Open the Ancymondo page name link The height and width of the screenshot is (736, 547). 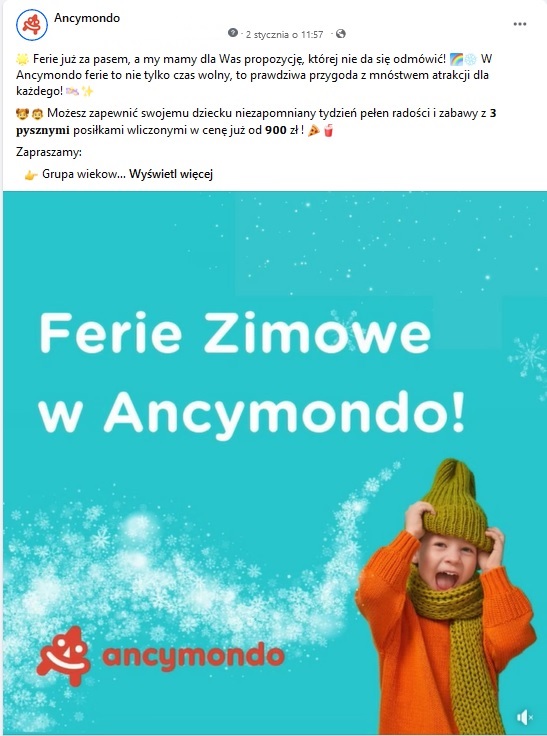[x=87, y=18]
